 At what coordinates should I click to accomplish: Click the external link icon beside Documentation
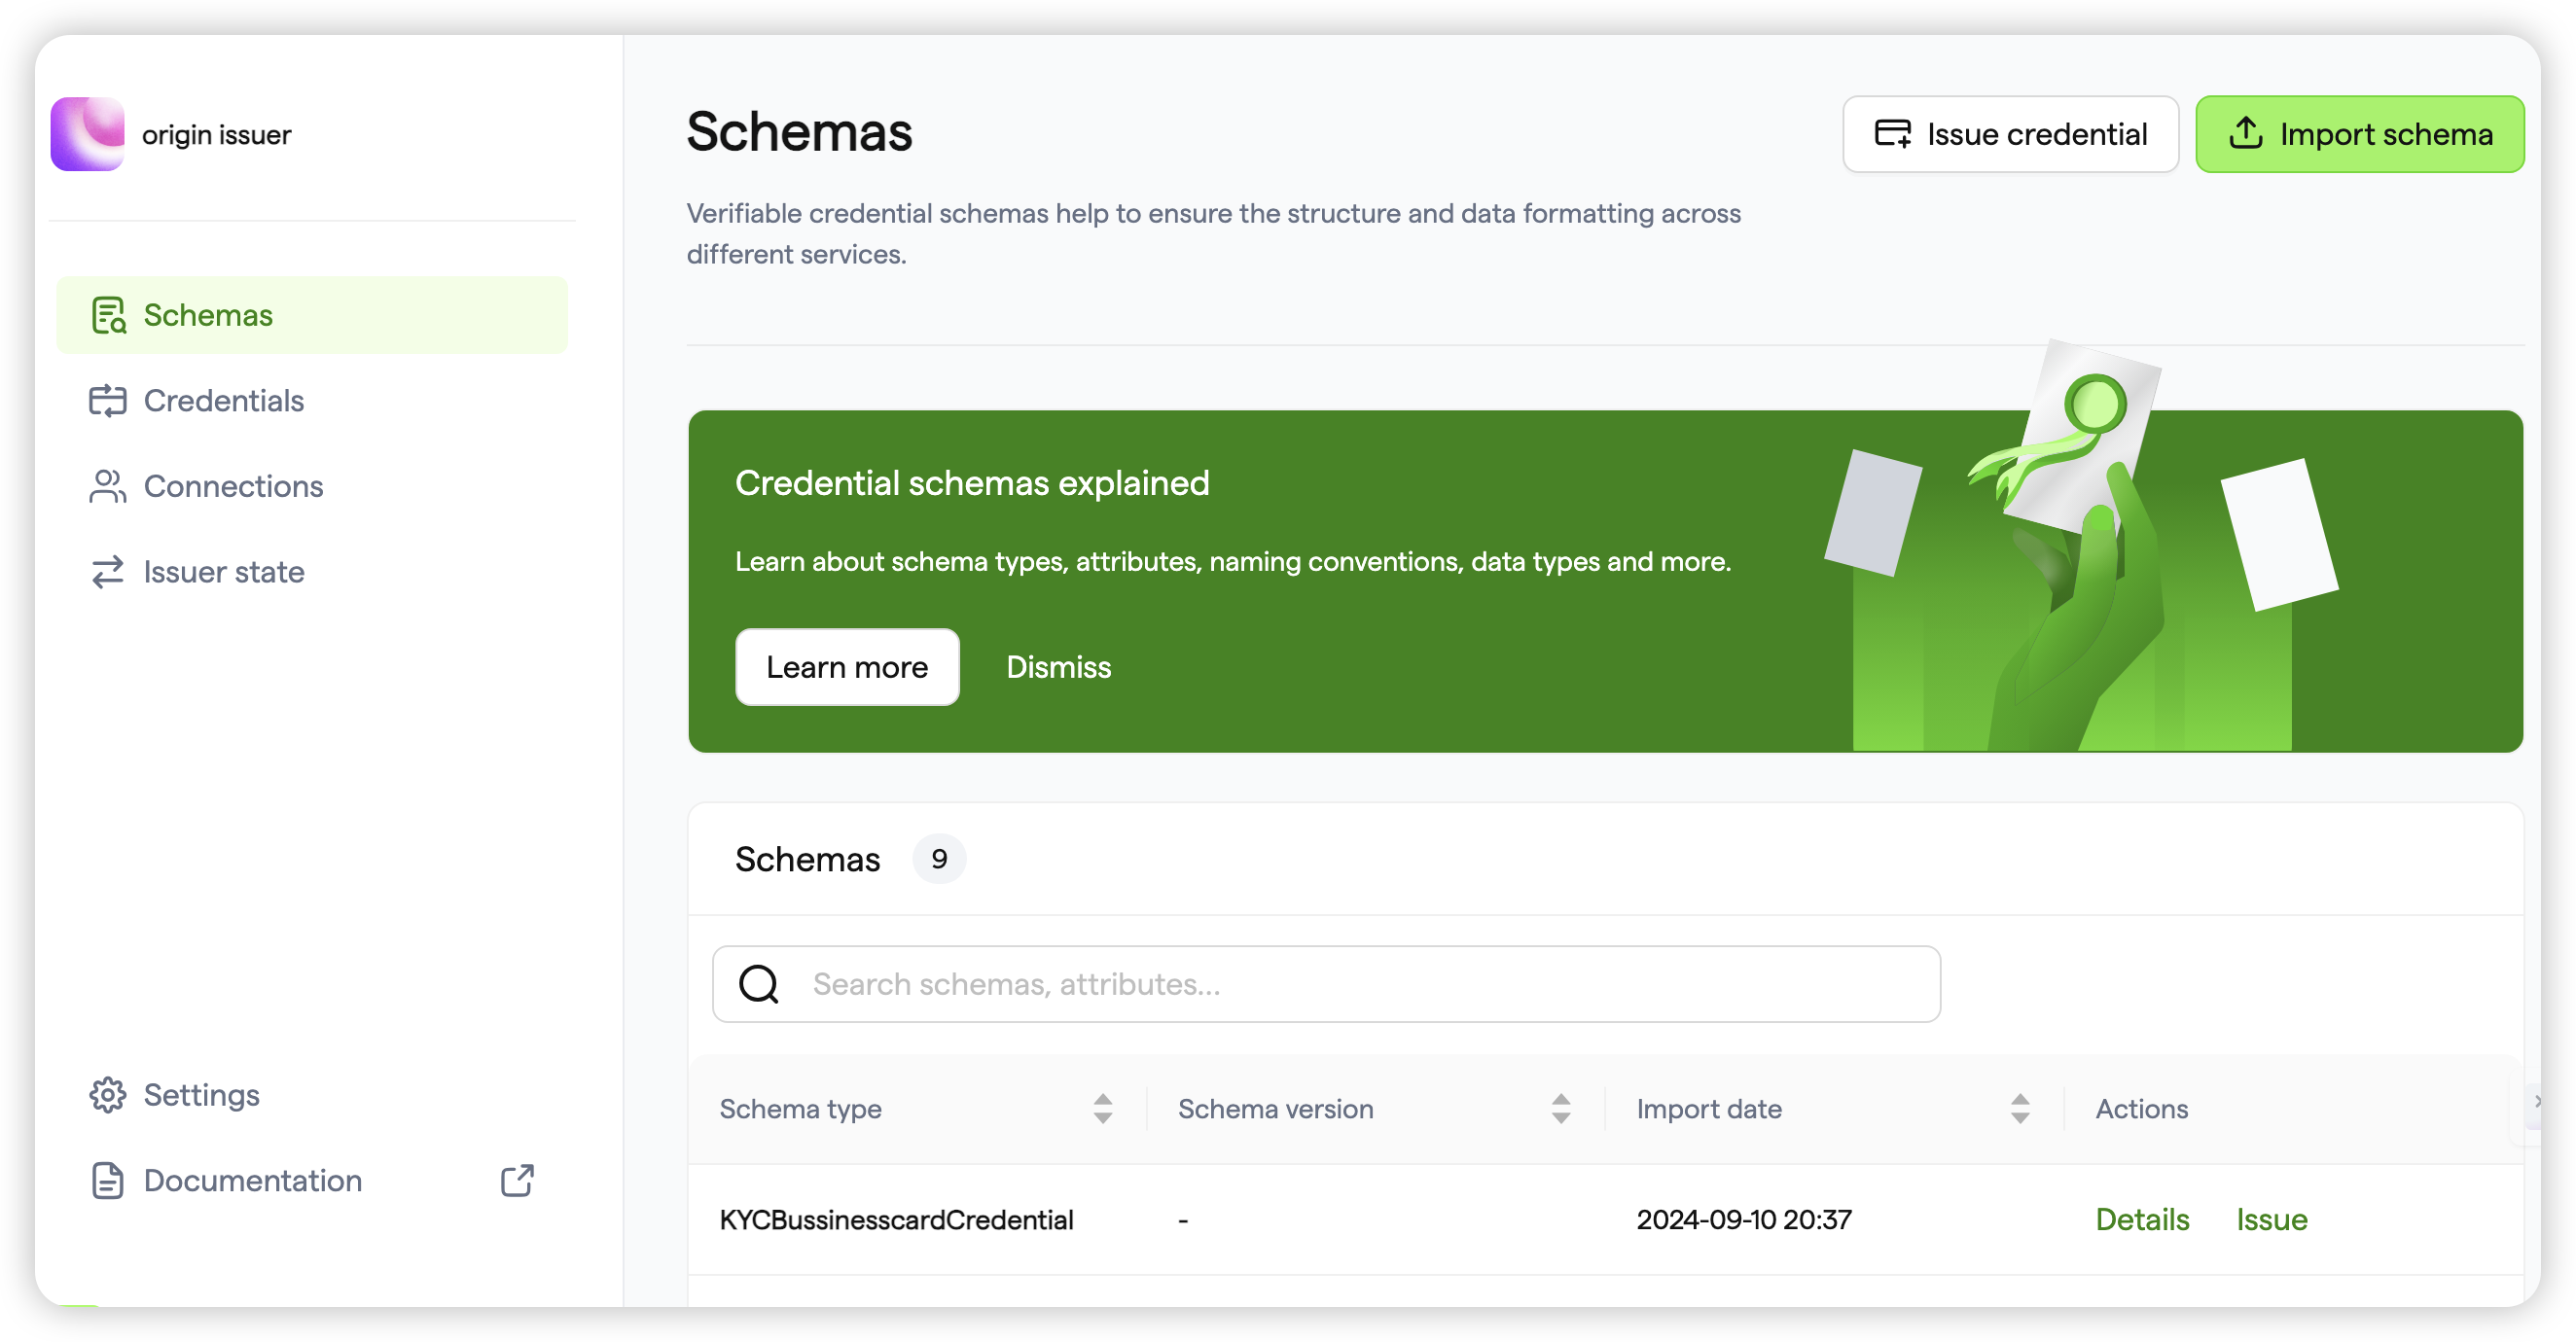pyautogui.click(x=517, y=1181)
